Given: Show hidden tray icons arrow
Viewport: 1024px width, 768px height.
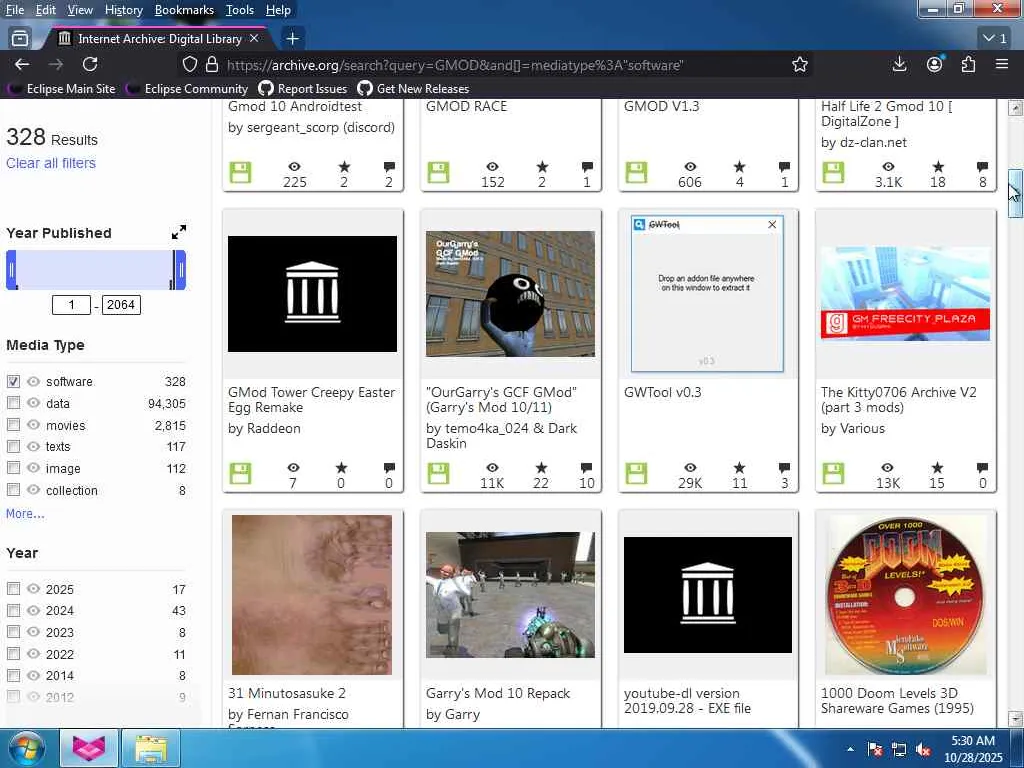Looking at the screenshot, I should pyautogui.click(x=850, y=750).
